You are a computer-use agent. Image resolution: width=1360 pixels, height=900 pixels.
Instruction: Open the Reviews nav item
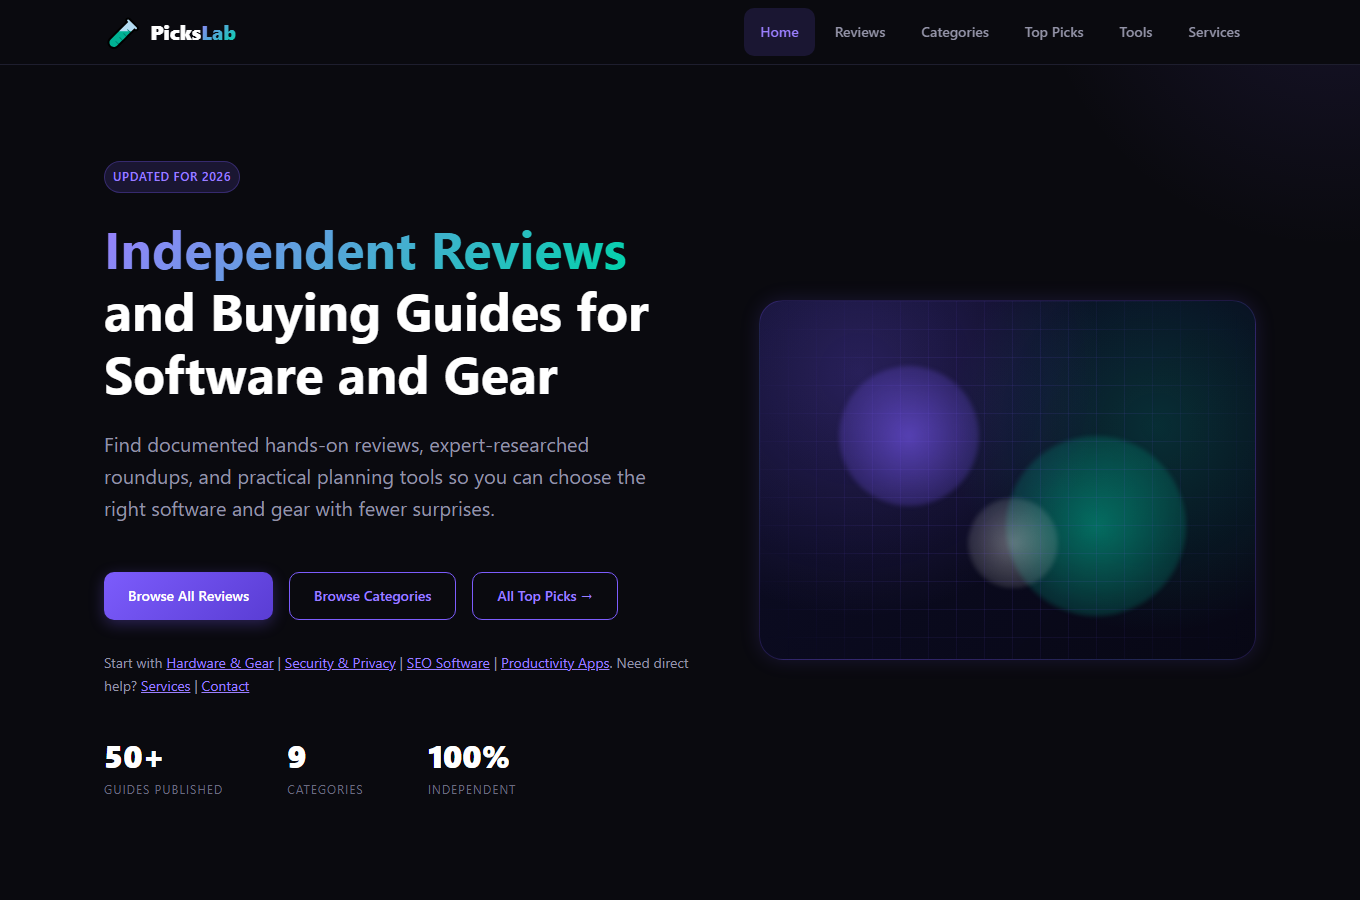click(860, 32)
